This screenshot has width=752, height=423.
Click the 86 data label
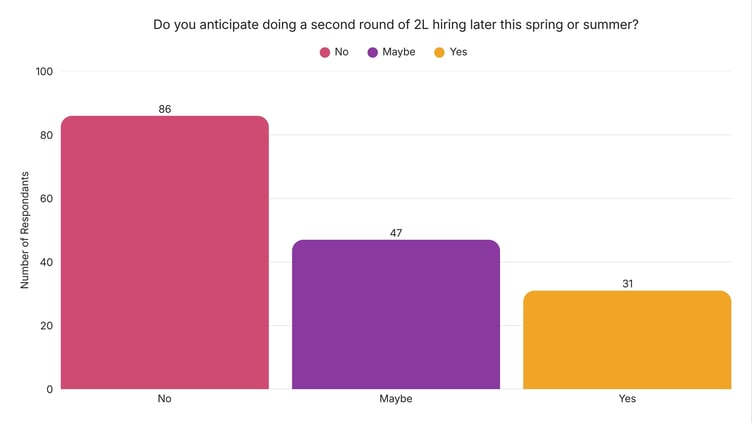[x=165, y=109]
